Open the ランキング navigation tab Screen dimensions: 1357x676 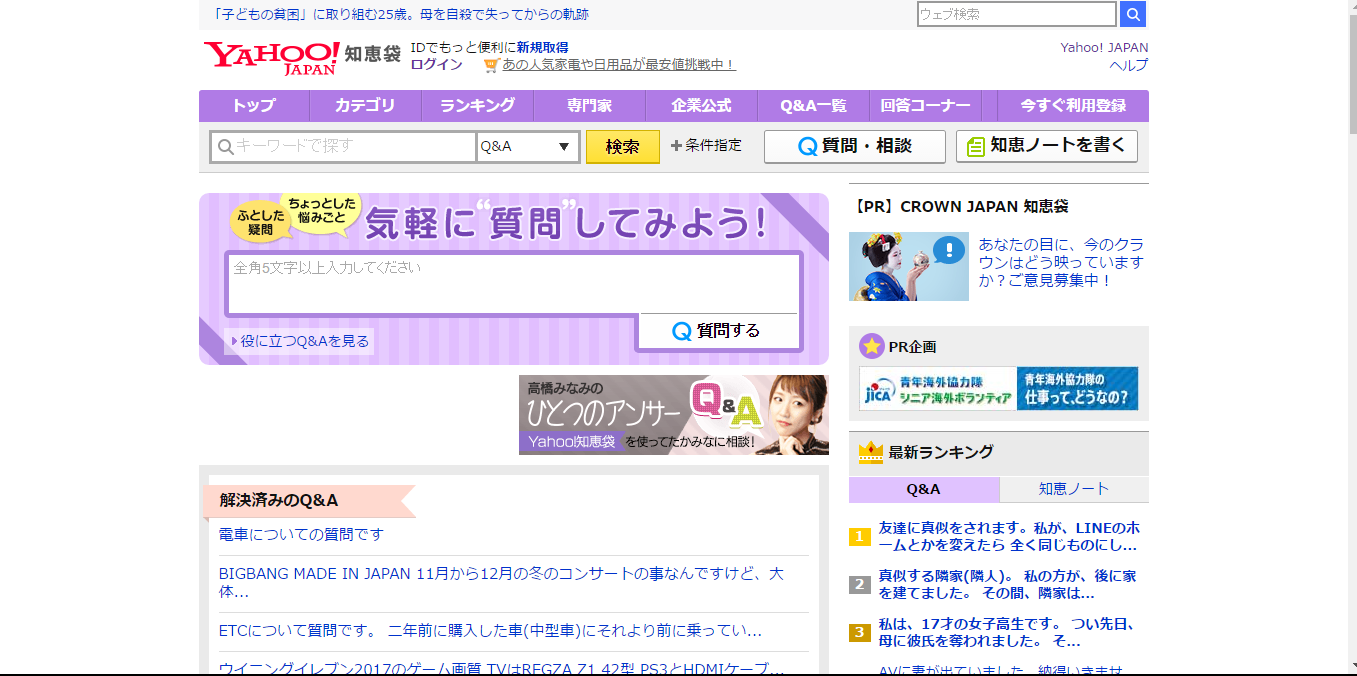point(477,105)
